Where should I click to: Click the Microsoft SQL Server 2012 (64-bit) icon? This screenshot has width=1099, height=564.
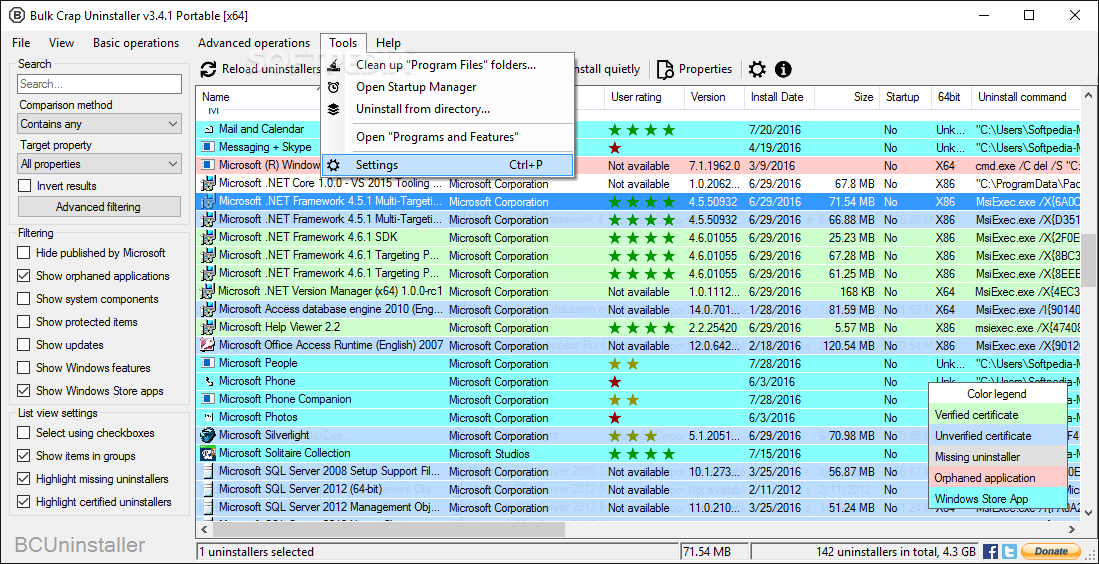[207, 489]
